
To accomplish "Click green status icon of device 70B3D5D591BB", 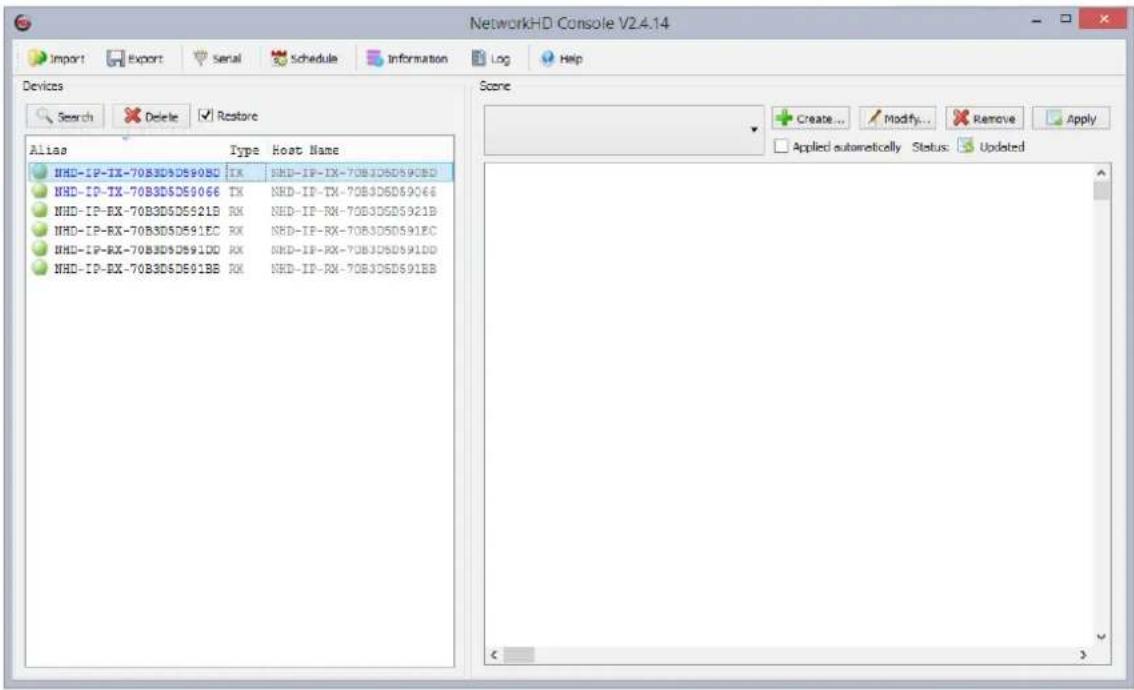I will coord(40,268).
